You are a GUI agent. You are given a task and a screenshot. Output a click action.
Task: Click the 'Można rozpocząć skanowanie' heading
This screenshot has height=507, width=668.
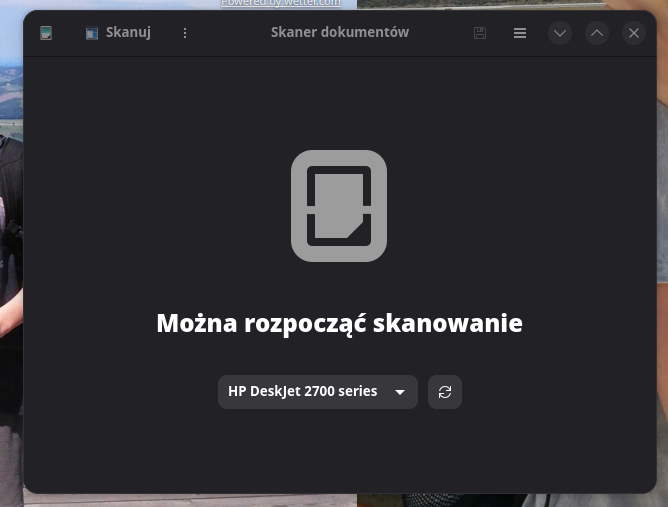click(x=340, y=323)
